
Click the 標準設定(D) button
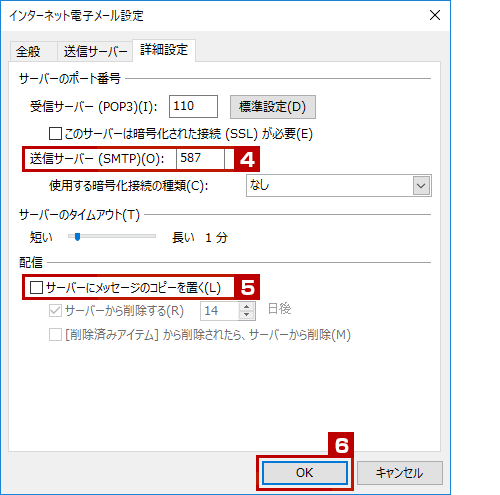(273, 107)
